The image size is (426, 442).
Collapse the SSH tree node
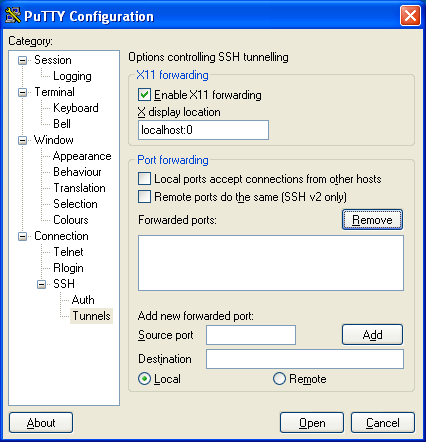(41, 284)
